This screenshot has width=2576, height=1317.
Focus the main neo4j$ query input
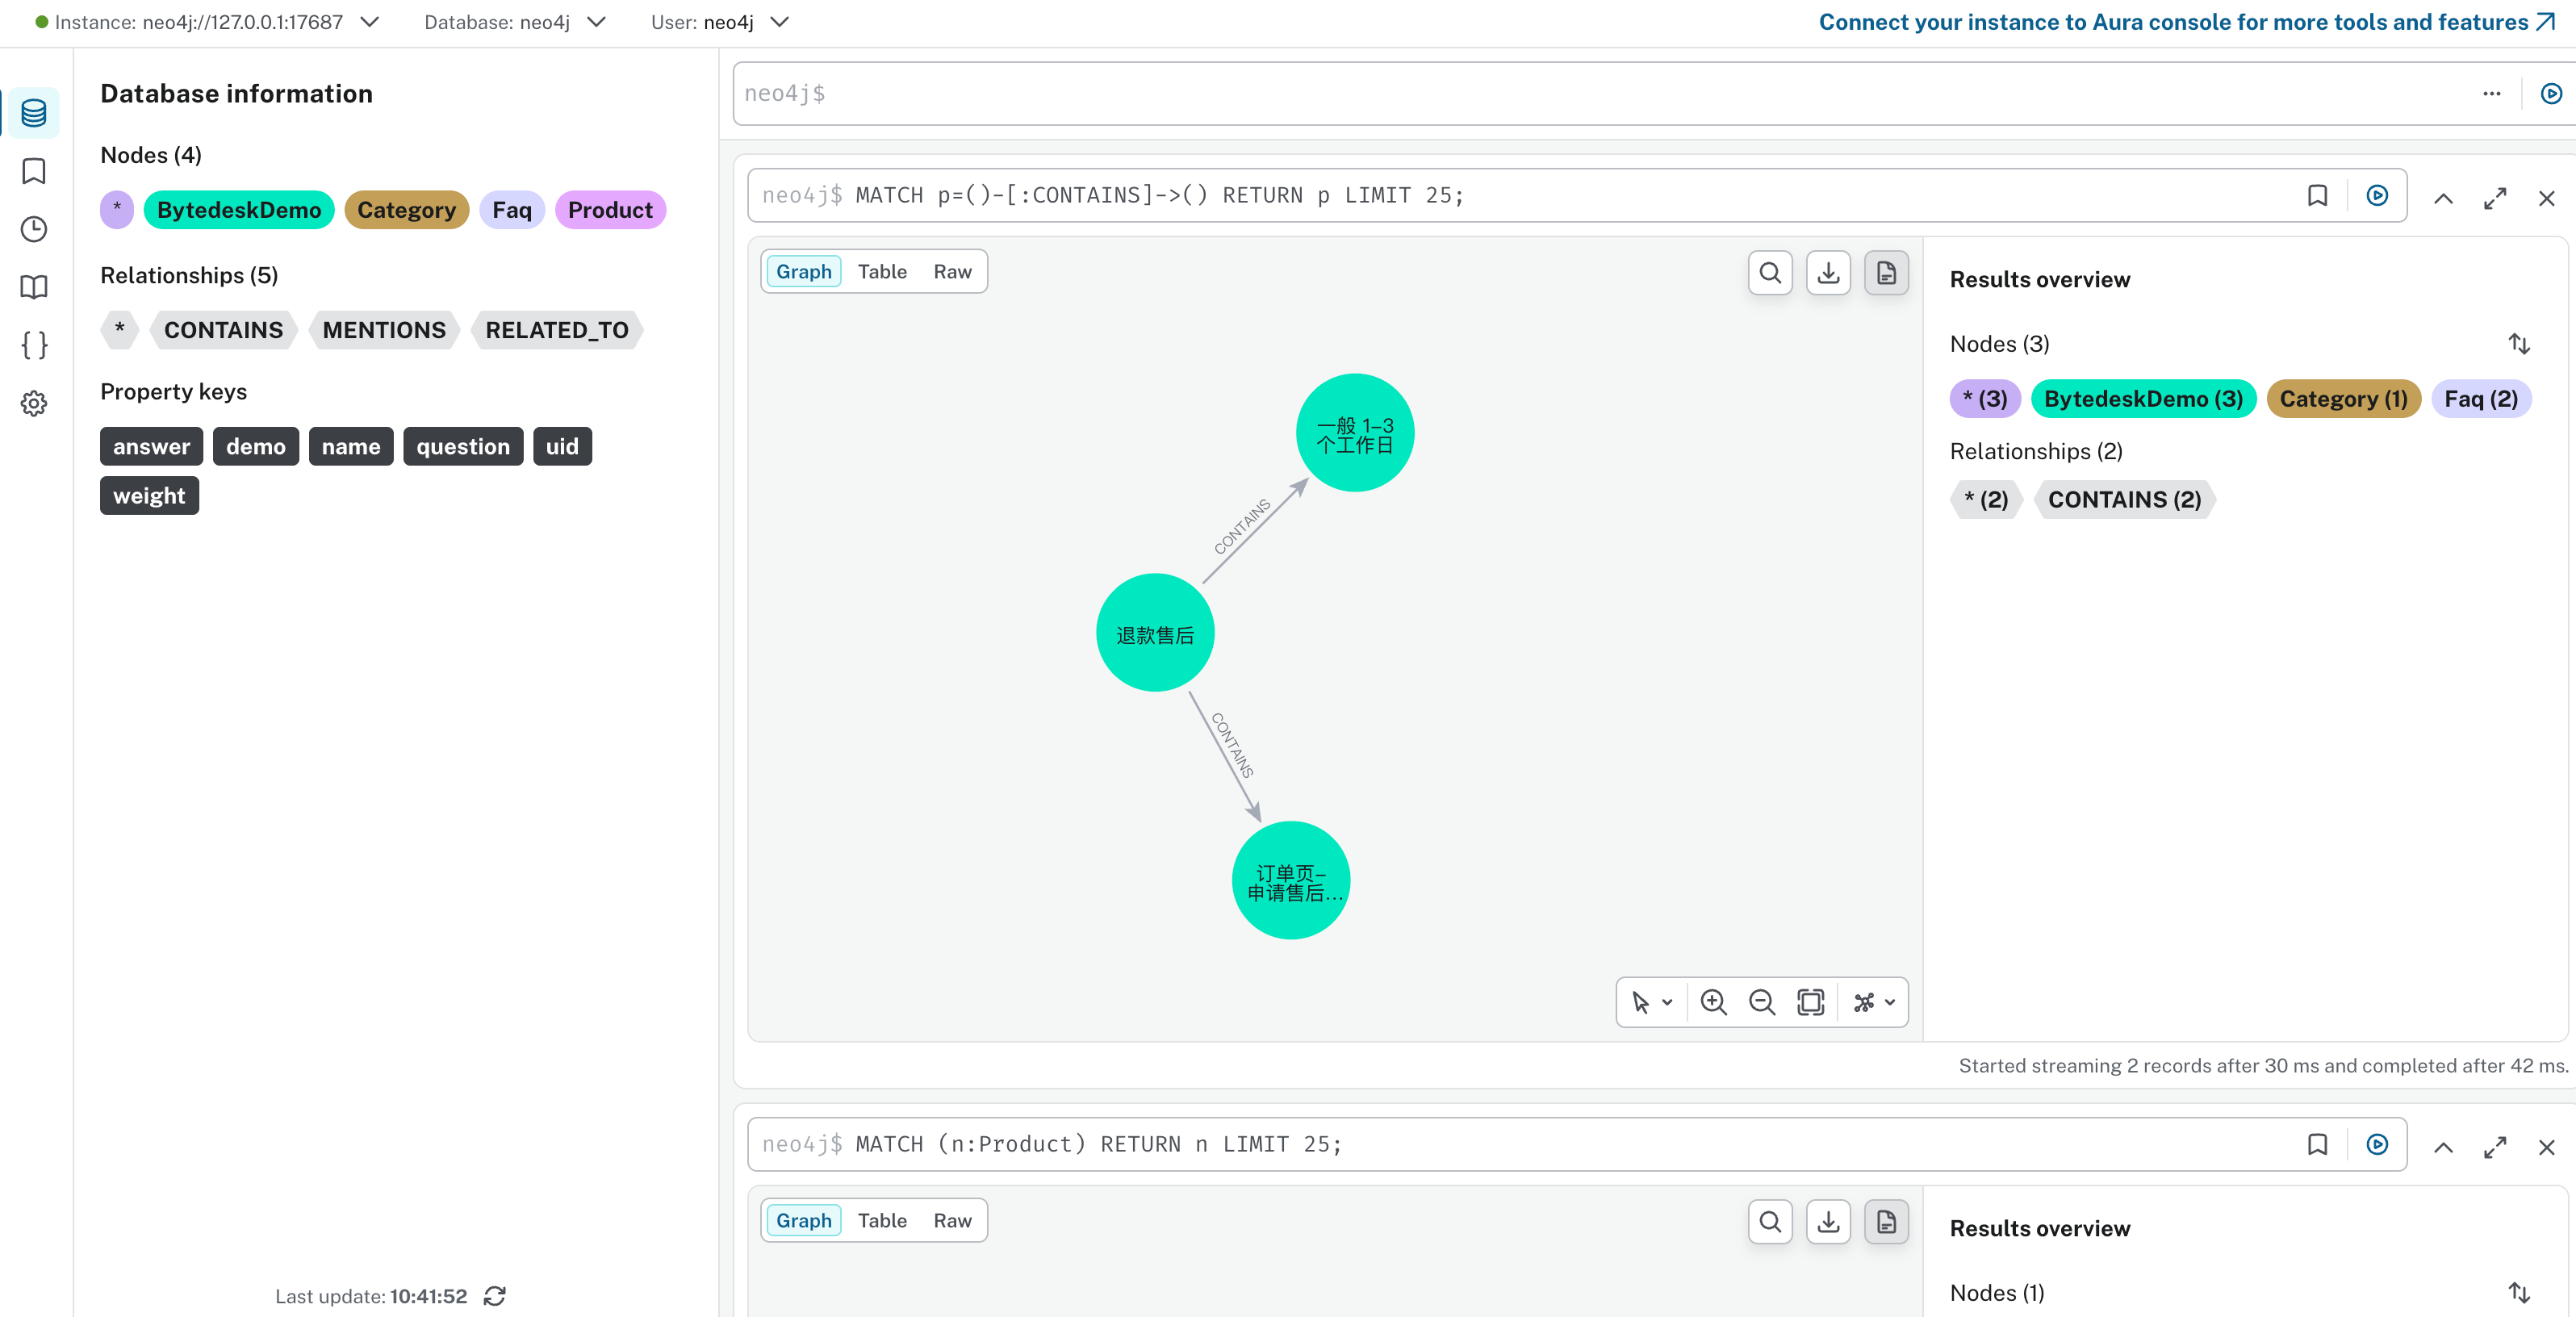(1600, 93)
